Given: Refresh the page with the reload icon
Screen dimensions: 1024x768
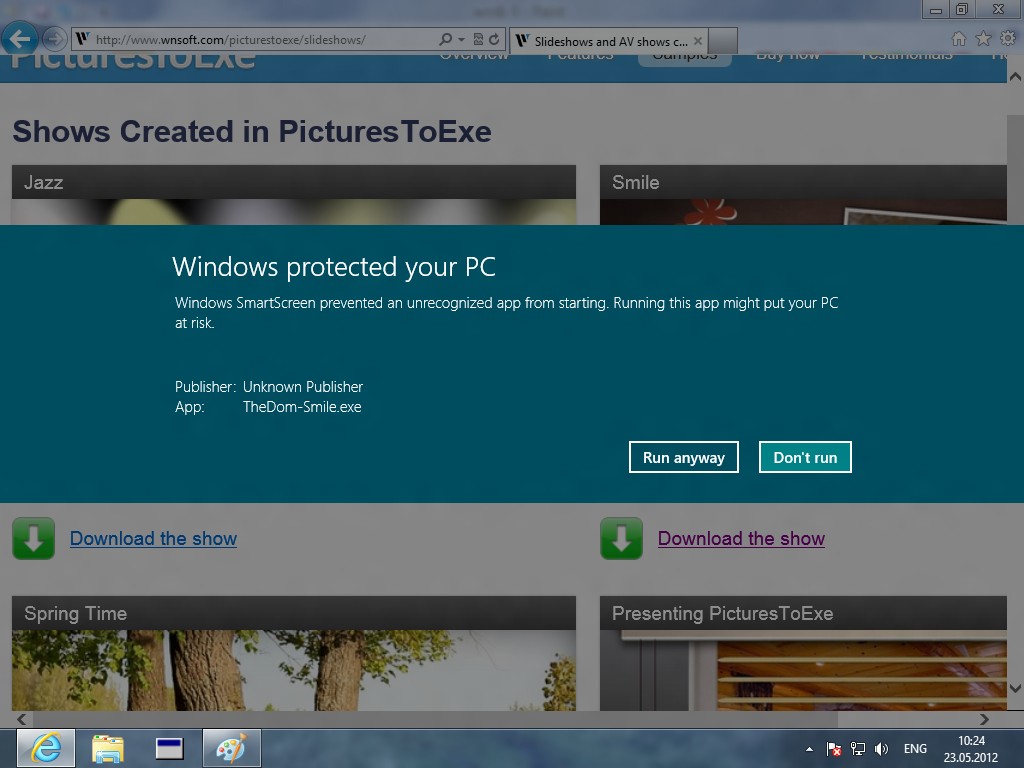Looking at the screenshot, I should click(494, 40).
